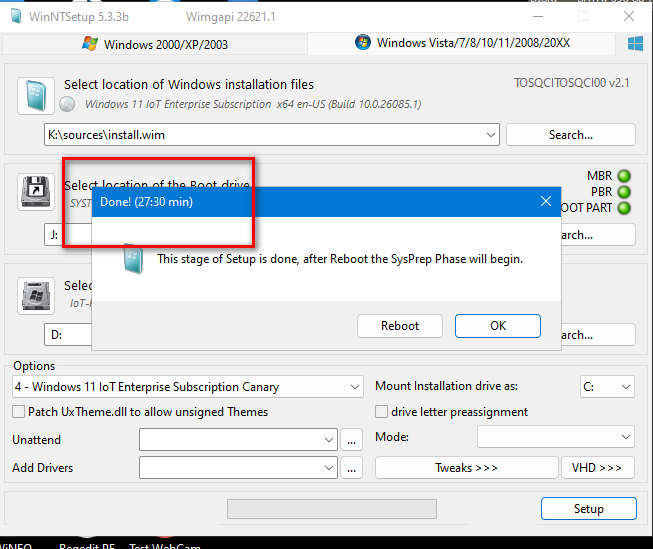Click the disc icon next to Windows 11 IoT text
This screenshot has height=549, width=653.
click(x=67, y=104)
